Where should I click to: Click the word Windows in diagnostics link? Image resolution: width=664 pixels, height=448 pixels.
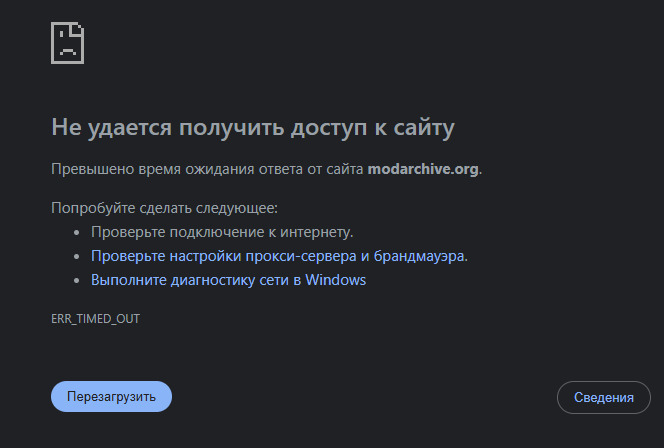(x=335, y=280)
